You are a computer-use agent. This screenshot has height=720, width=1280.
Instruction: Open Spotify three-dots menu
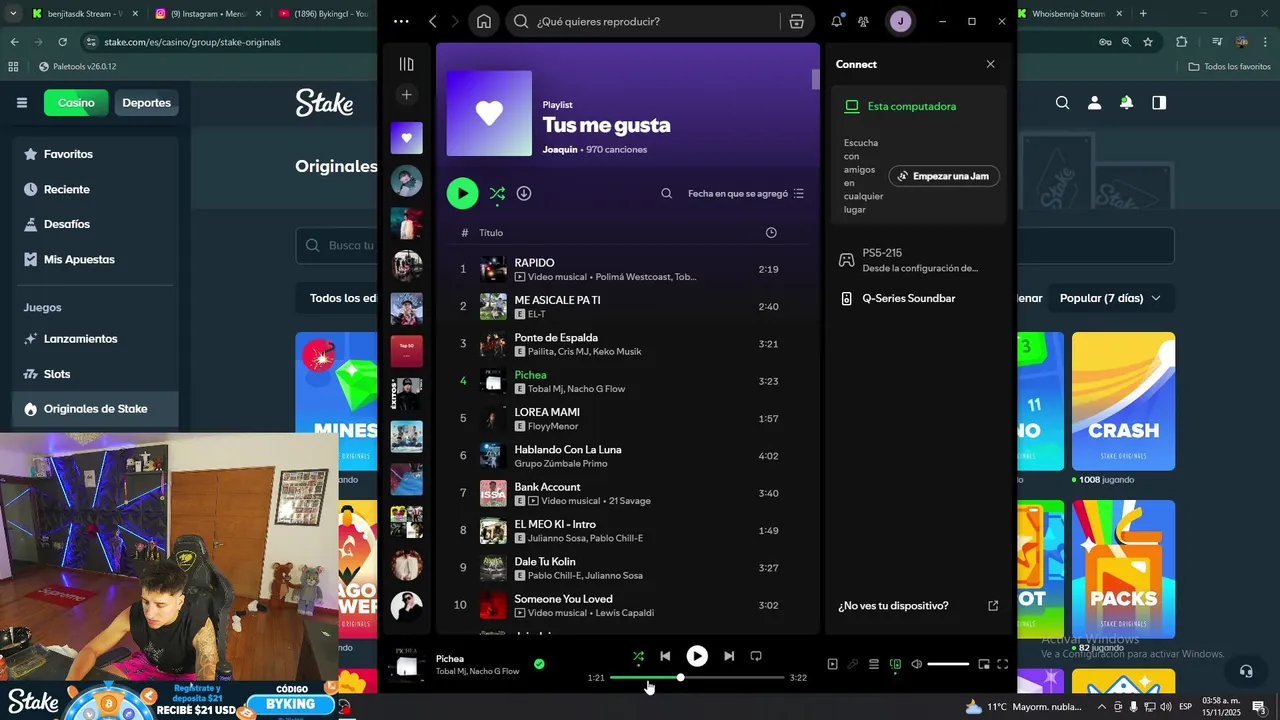tap(401, 21)
